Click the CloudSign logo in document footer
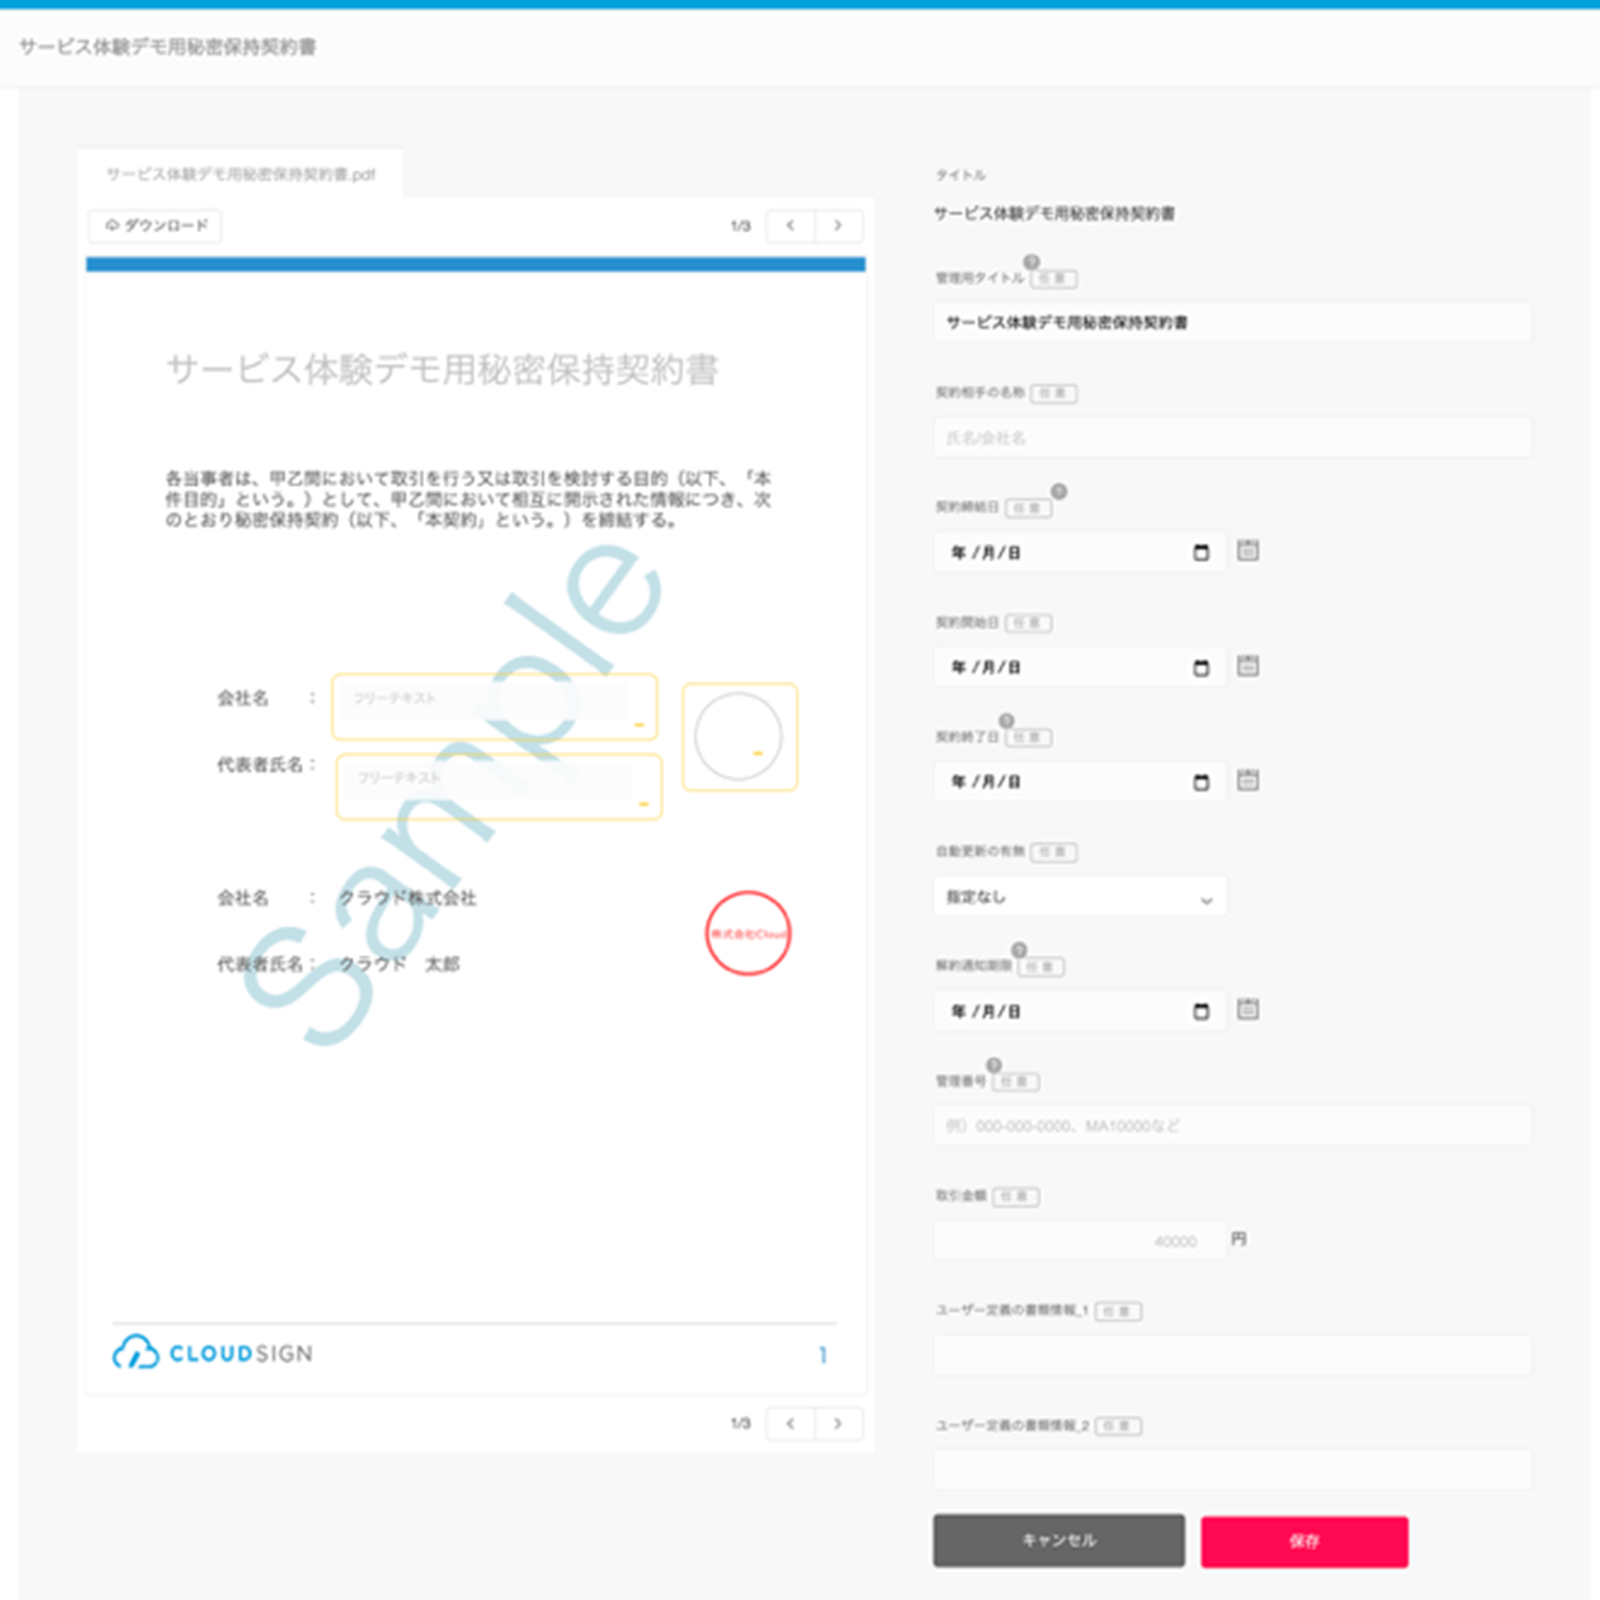 click(x=212, y=1353)
